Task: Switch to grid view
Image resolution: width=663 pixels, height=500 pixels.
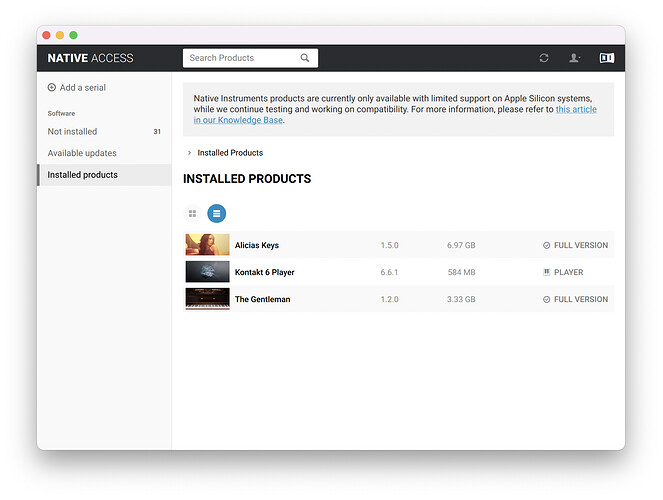Action: pos(192,213)
